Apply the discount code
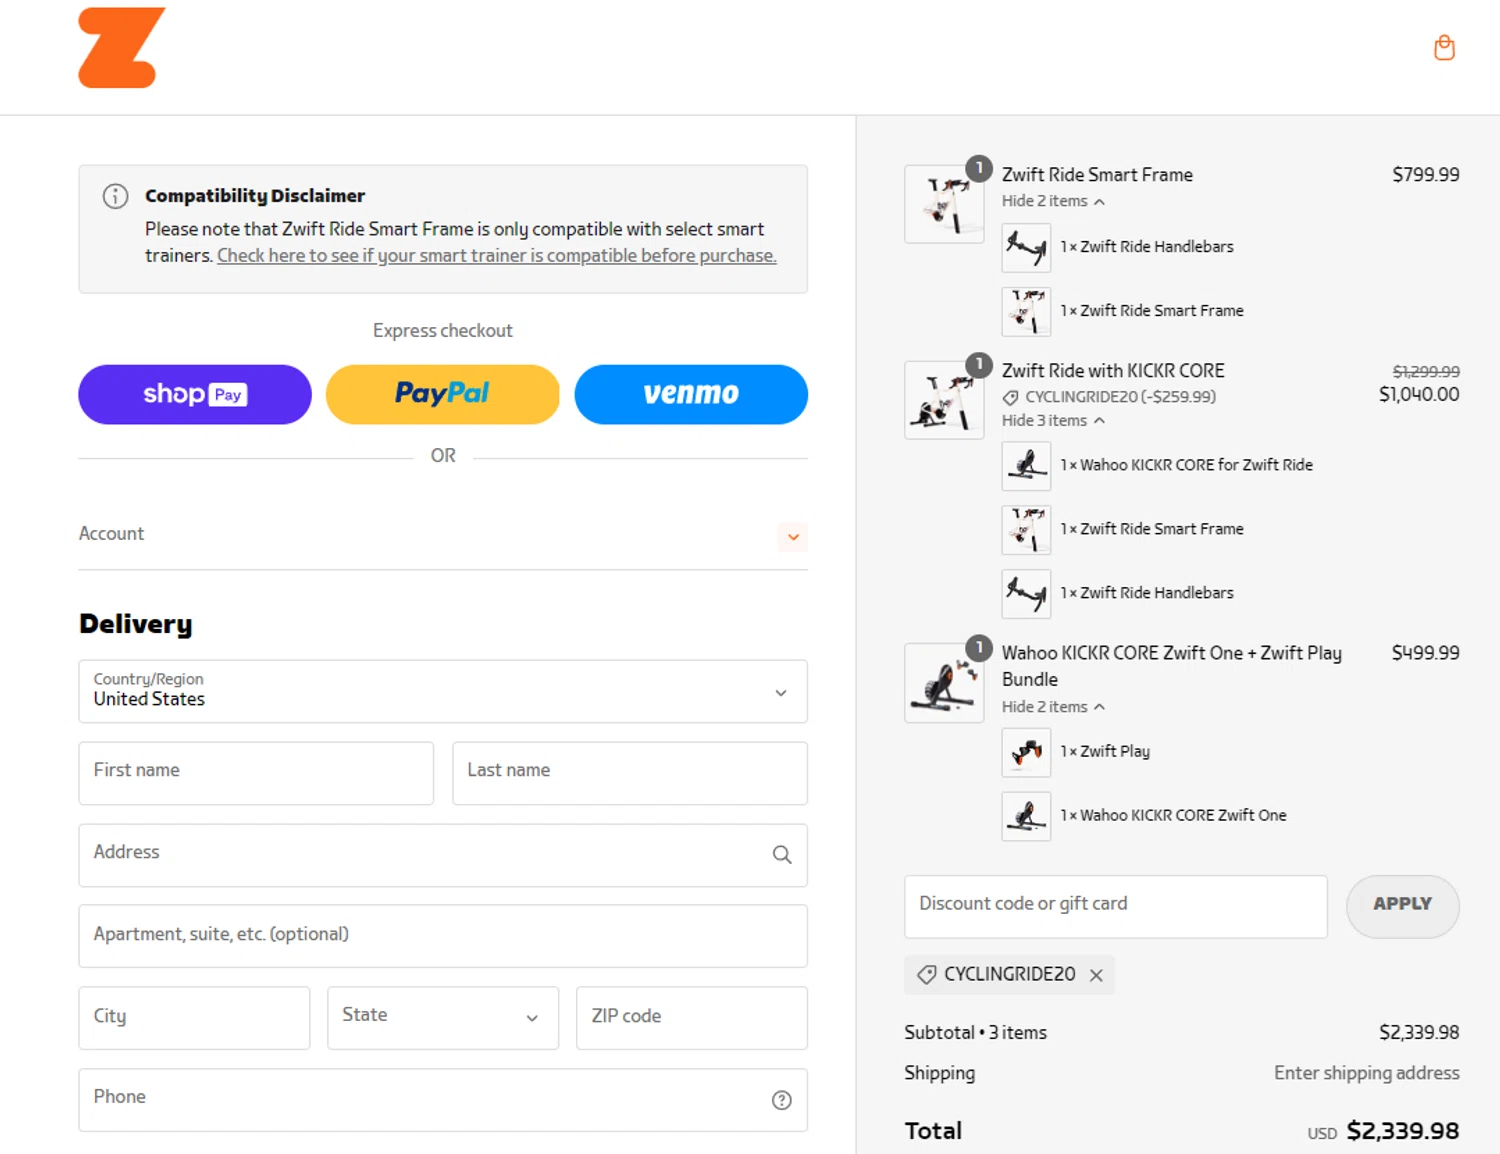1500x1154 pixels. (1402, 906)
